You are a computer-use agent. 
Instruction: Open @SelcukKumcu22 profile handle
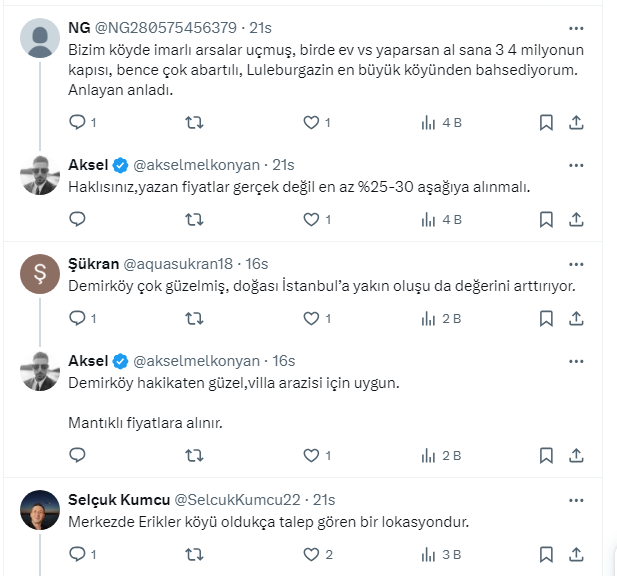[x=239, y=499]
